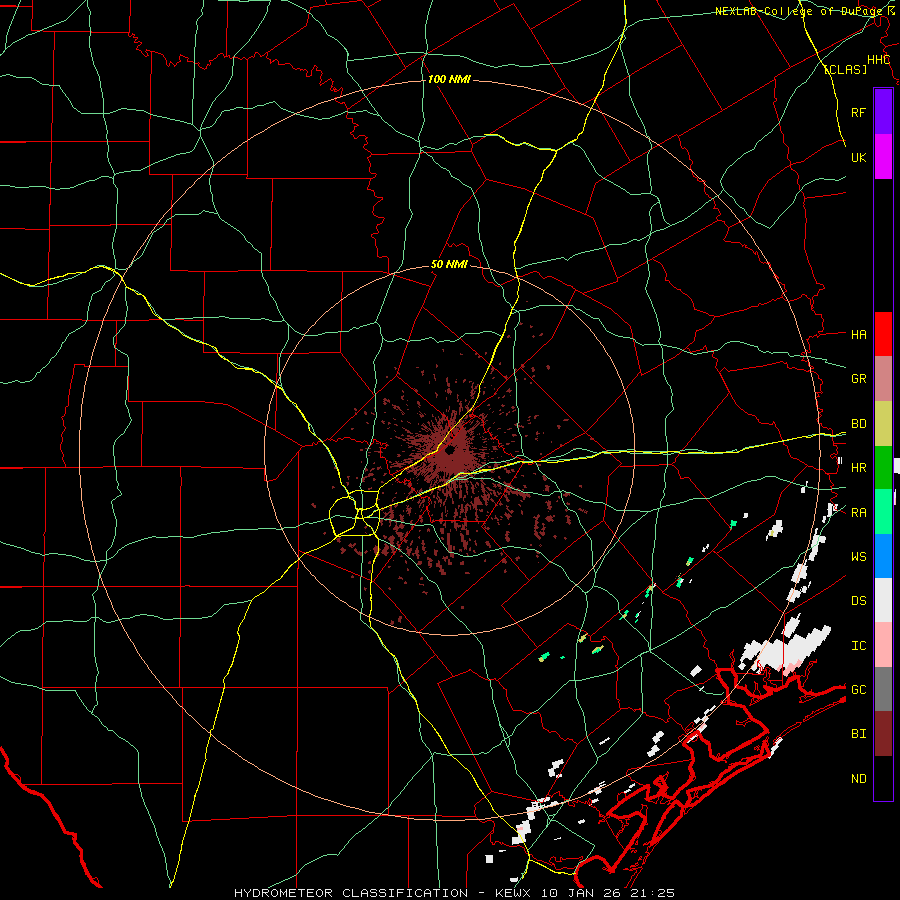Click the "ND" legend label
This screenshot has width=900, height=900.
858,779
